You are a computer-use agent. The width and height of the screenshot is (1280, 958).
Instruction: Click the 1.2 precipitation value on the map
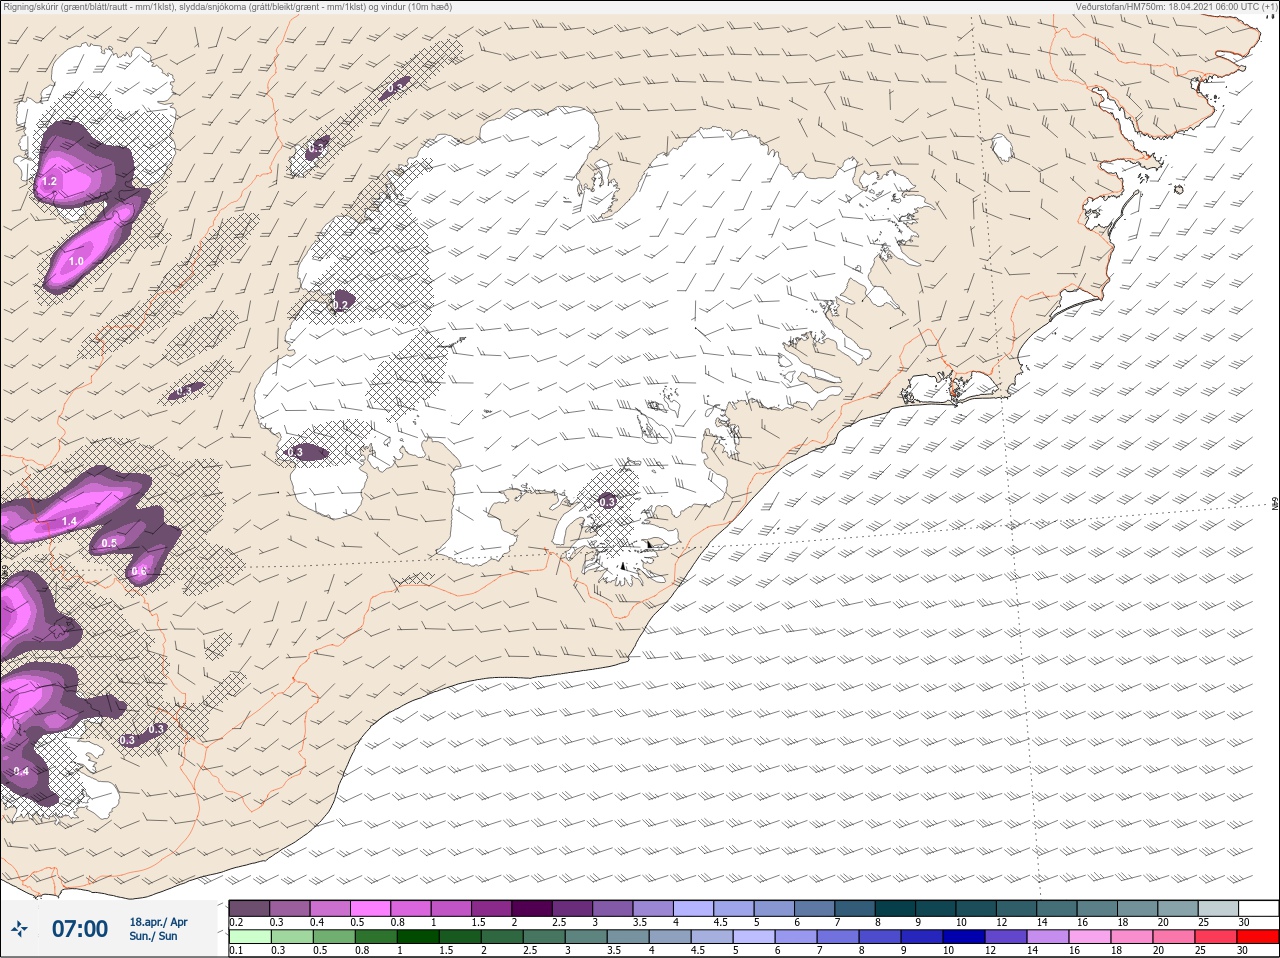(x=48, y=182)
